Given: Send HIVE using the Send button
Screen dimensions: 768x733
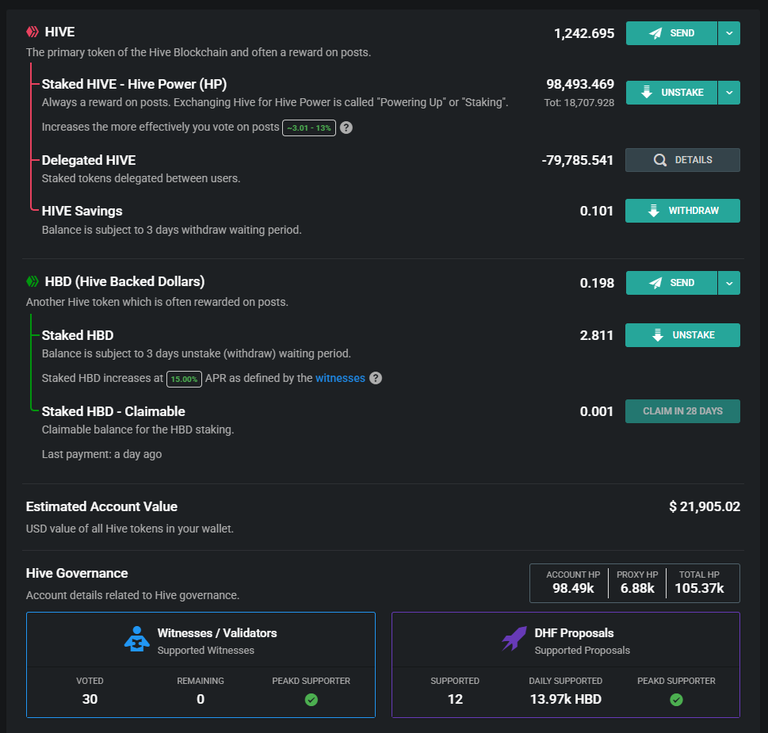Looking at the screenshot, I should [671, 33].
